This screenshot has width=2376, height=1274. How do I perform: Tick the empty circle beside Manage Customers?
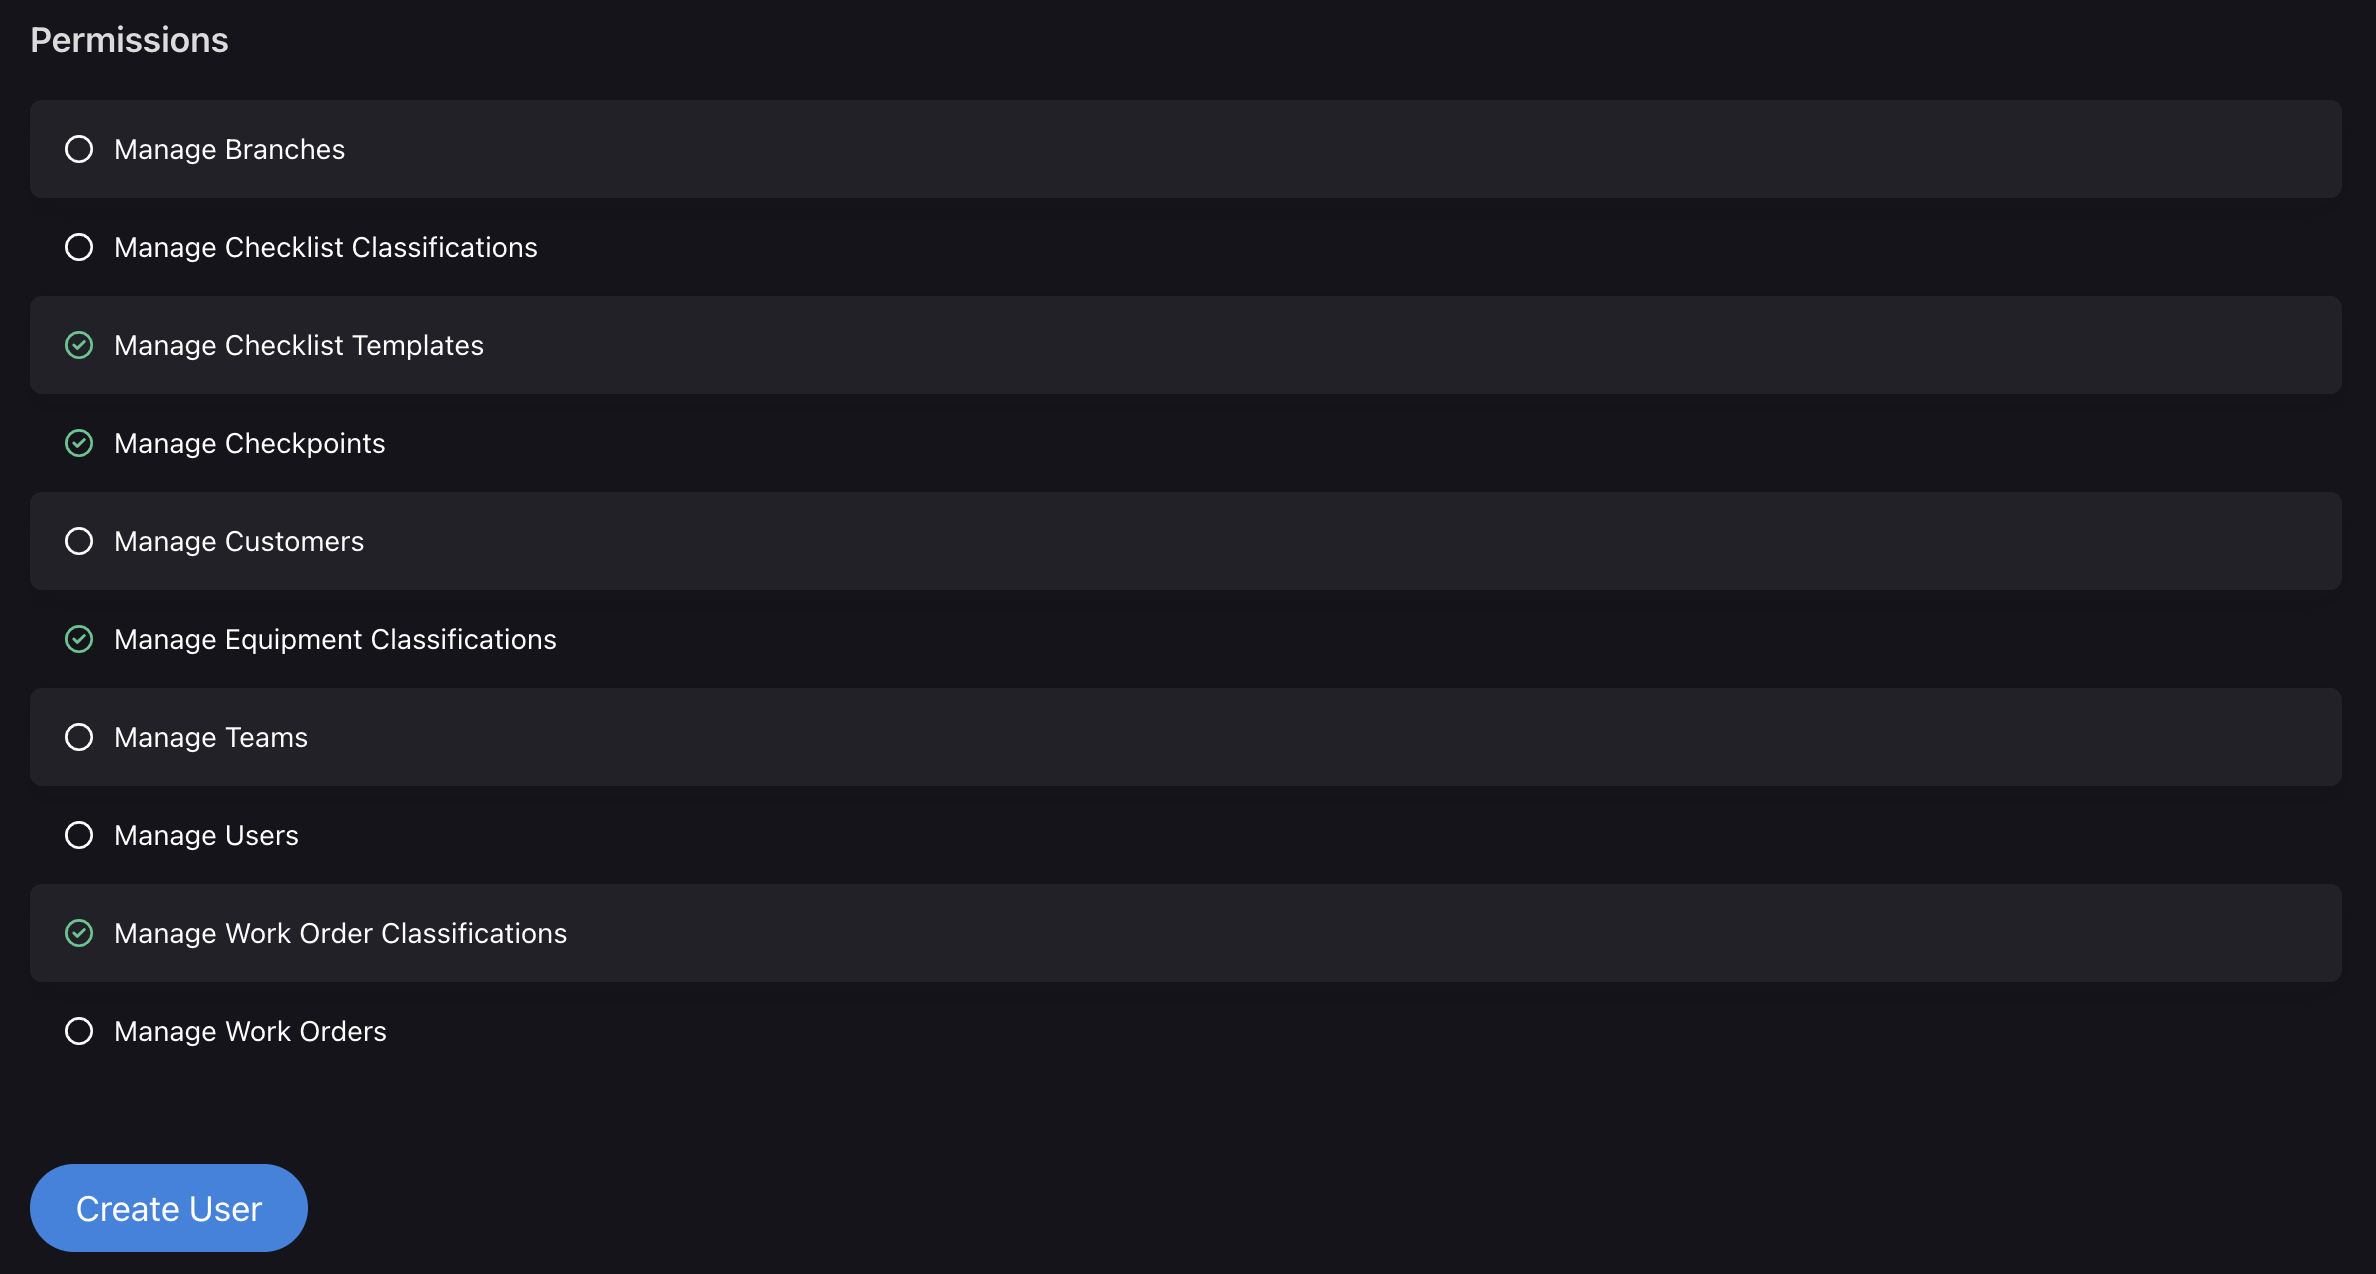[79, 541]
